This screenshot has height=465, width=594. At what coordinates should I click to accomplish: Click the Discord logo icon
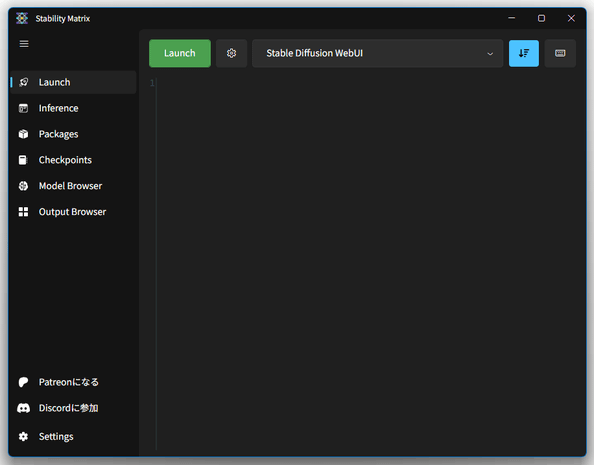[x=23, y=408]
